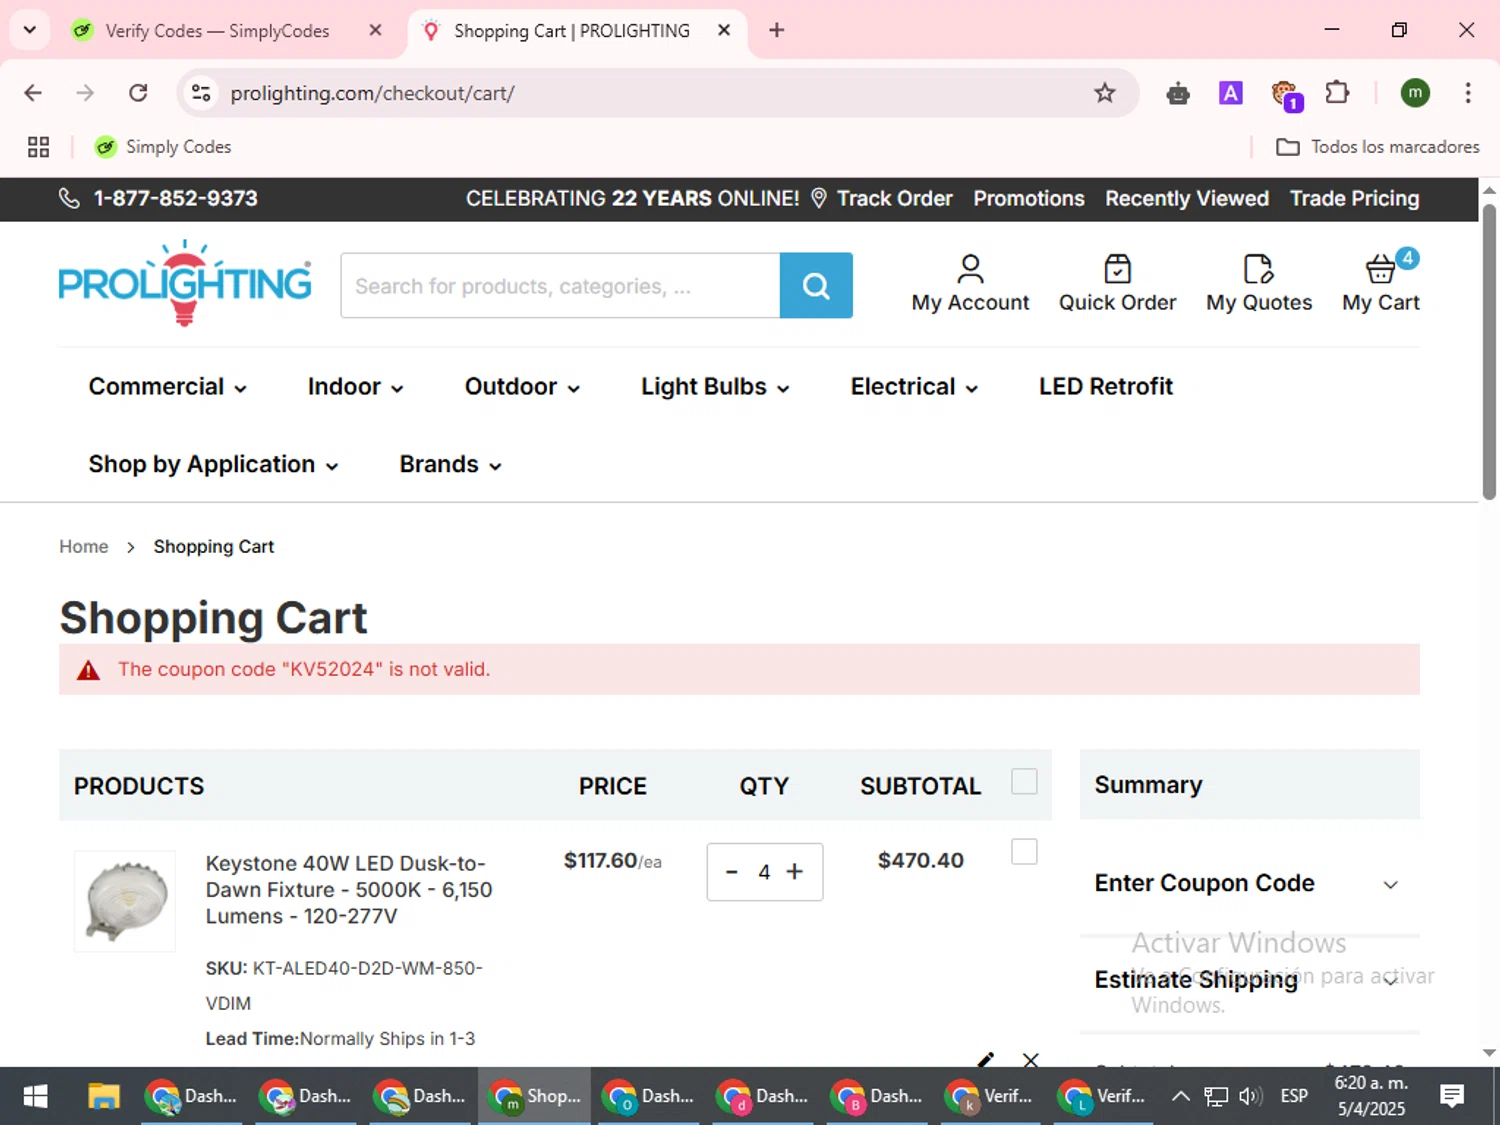Open a new browser tab
Image resolution: width=1500 pixels, height=1125 pixels.
[776, 30]
